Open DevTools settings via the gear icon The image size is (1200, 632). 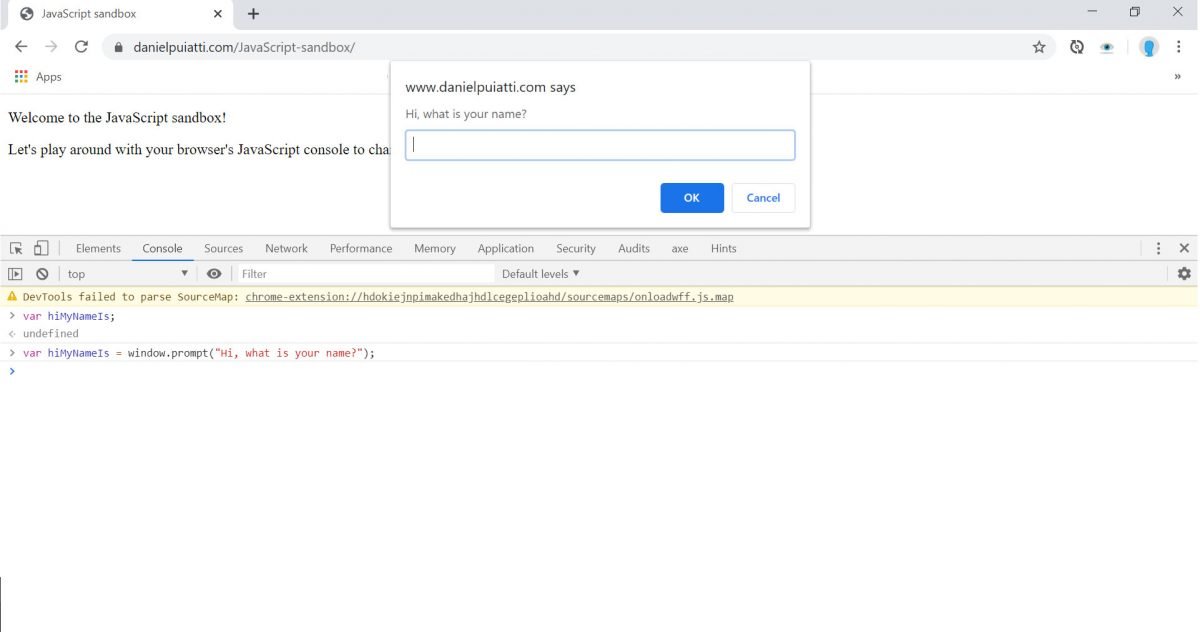click(1184, 273)
